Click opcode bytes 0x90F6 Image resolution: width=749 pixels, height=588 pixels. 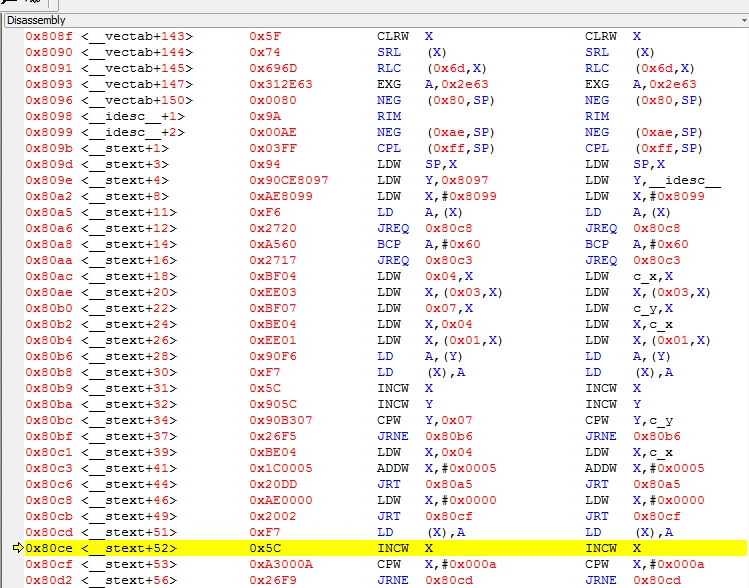pos(273,356)
